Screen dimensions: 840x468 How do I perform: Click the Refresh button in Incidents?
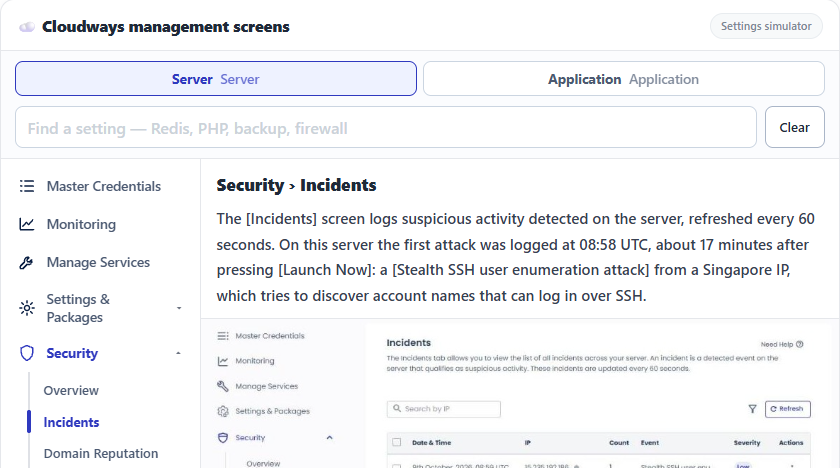(x=788, y=409)
